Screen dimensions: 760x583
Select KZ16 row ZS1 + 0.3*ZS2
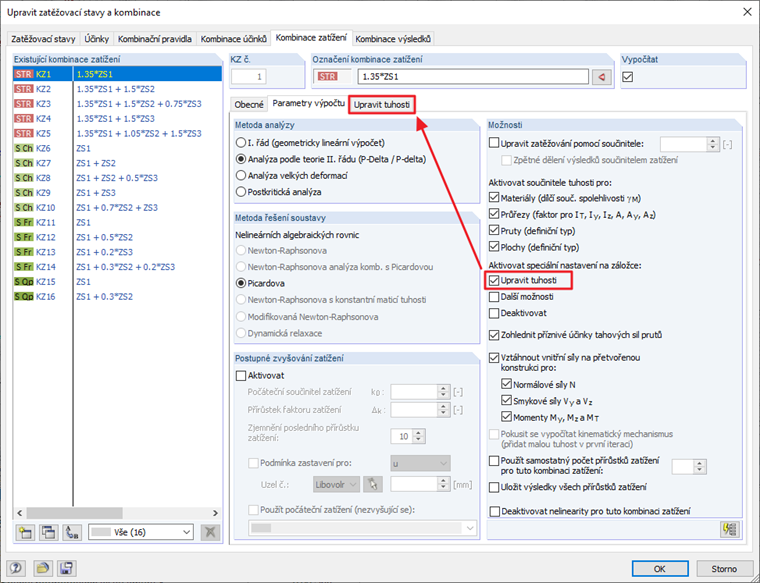click(x=117, y=297)
